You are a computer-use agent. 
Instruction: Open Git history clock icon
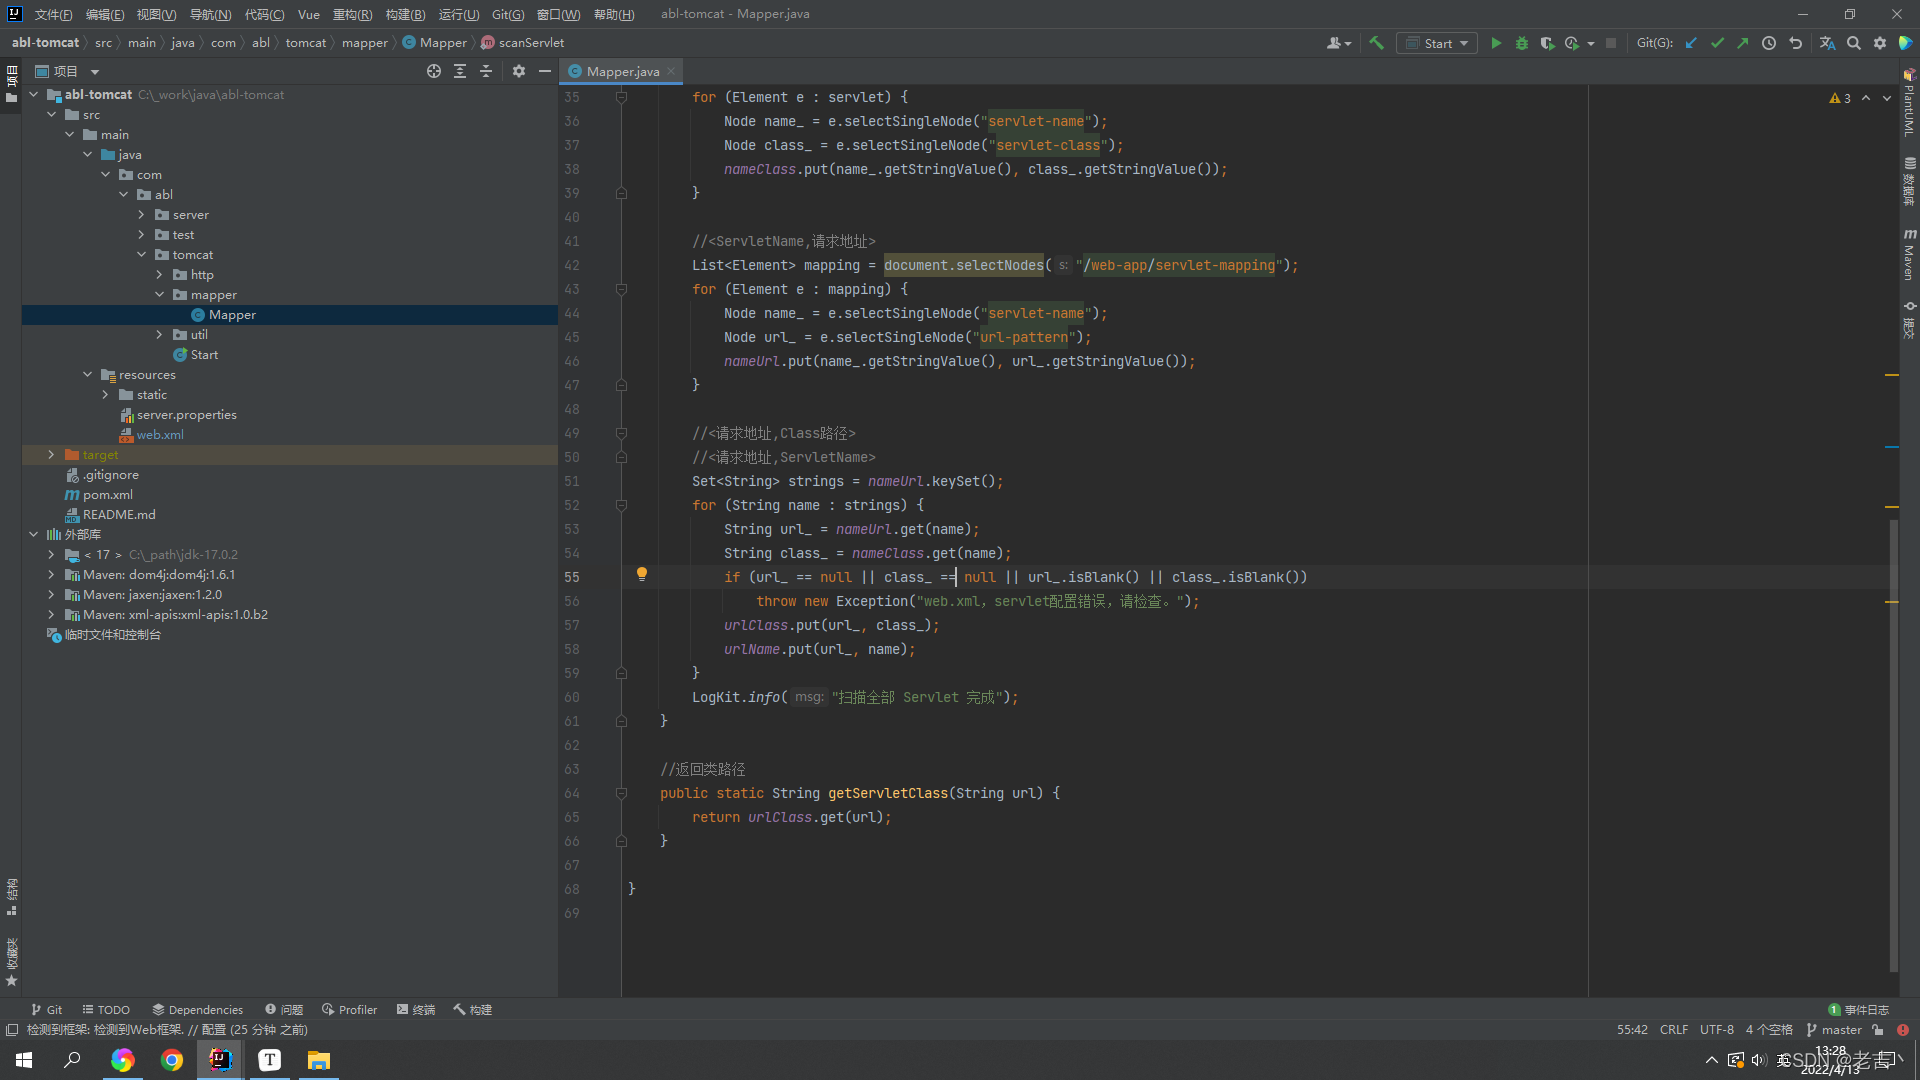pos(1769,43)
